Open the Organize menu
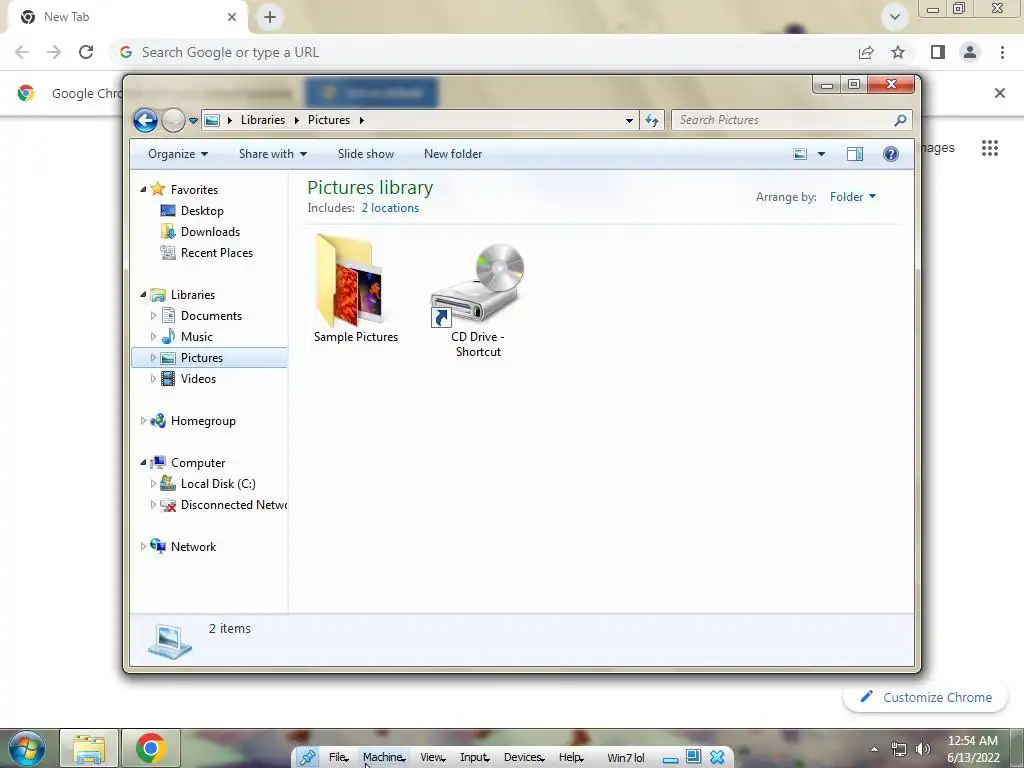1024x768 pixels. pyautogui.click(x=178, y=154)
